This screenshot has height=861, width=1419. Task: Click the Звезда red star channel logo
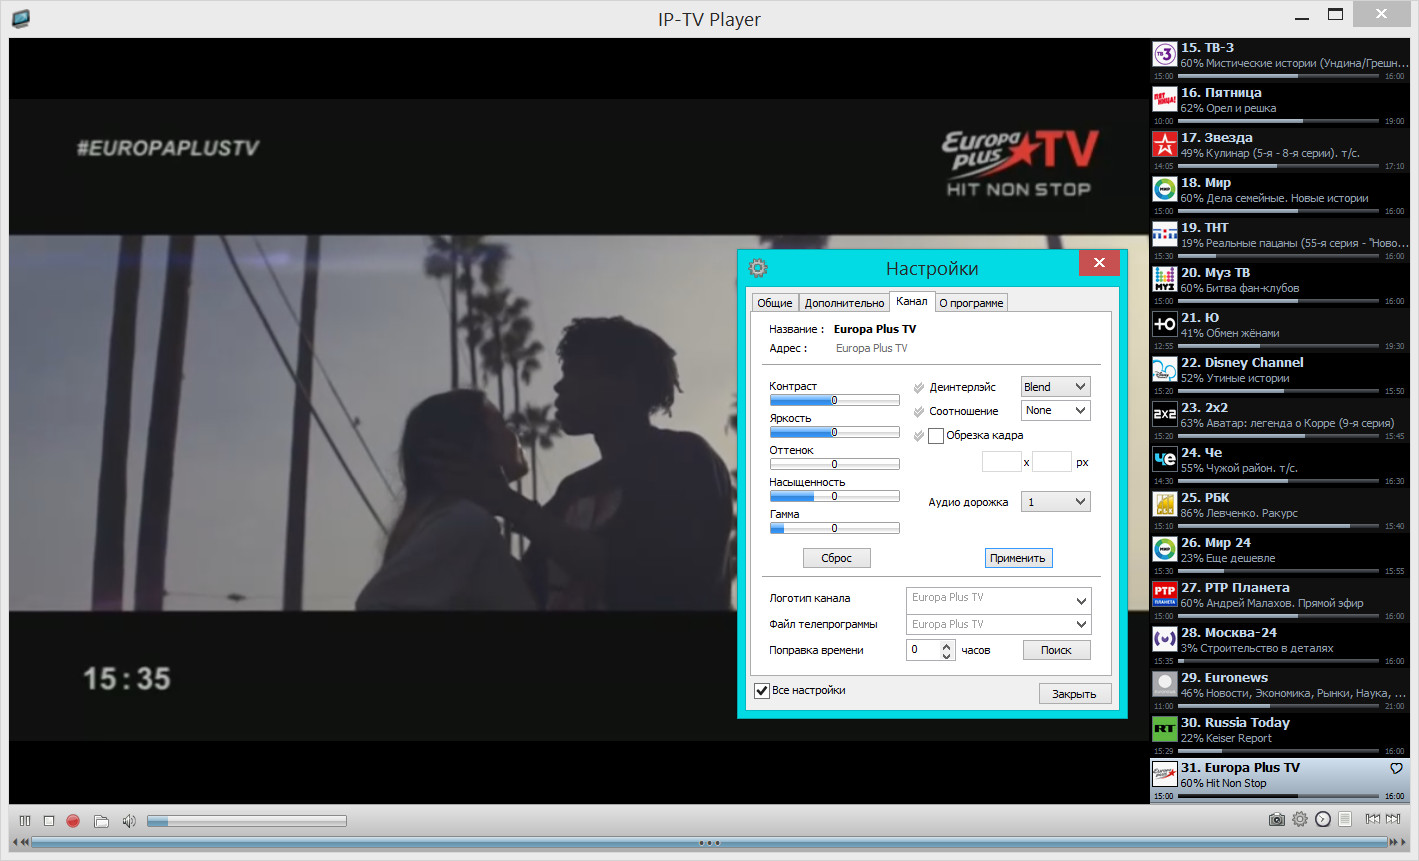[x=1164, y=144]
